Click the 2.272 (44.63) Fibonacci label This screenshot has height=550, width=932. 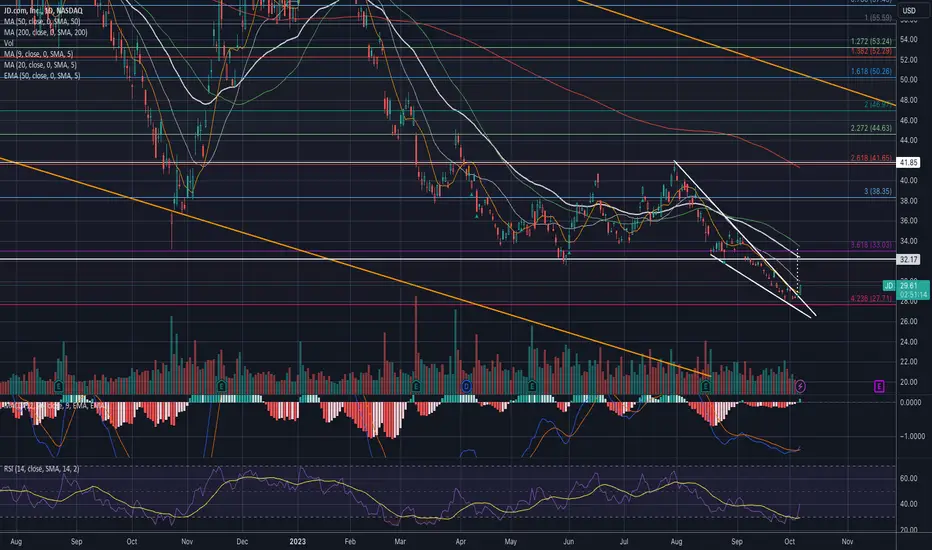871,128
